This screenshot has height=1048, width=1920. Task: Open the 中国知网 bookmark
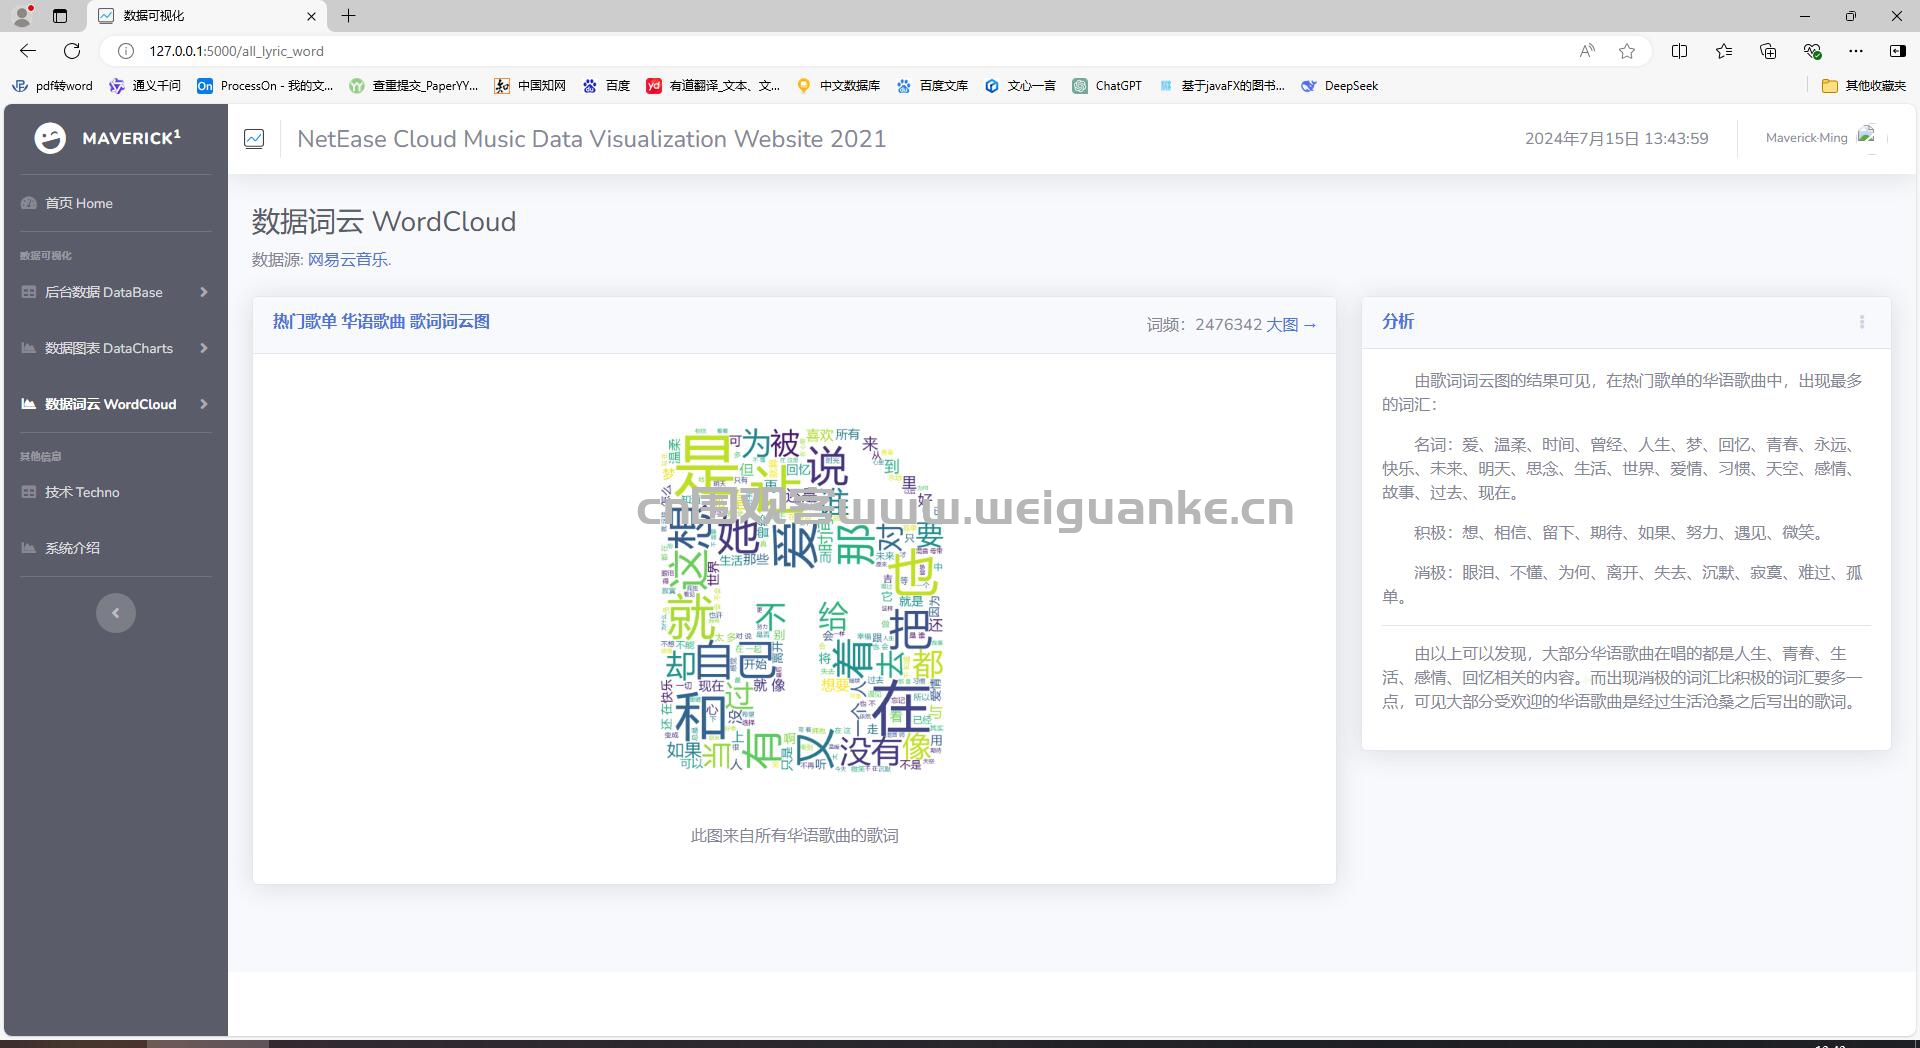pos(530,86)
